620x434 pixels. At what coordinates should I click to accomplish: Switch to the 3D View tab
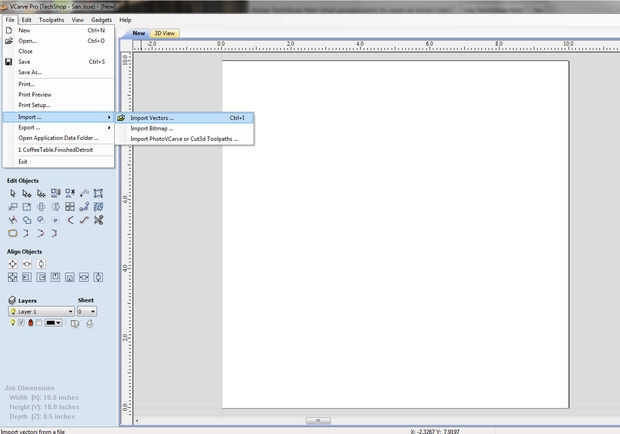coord(164,33)
